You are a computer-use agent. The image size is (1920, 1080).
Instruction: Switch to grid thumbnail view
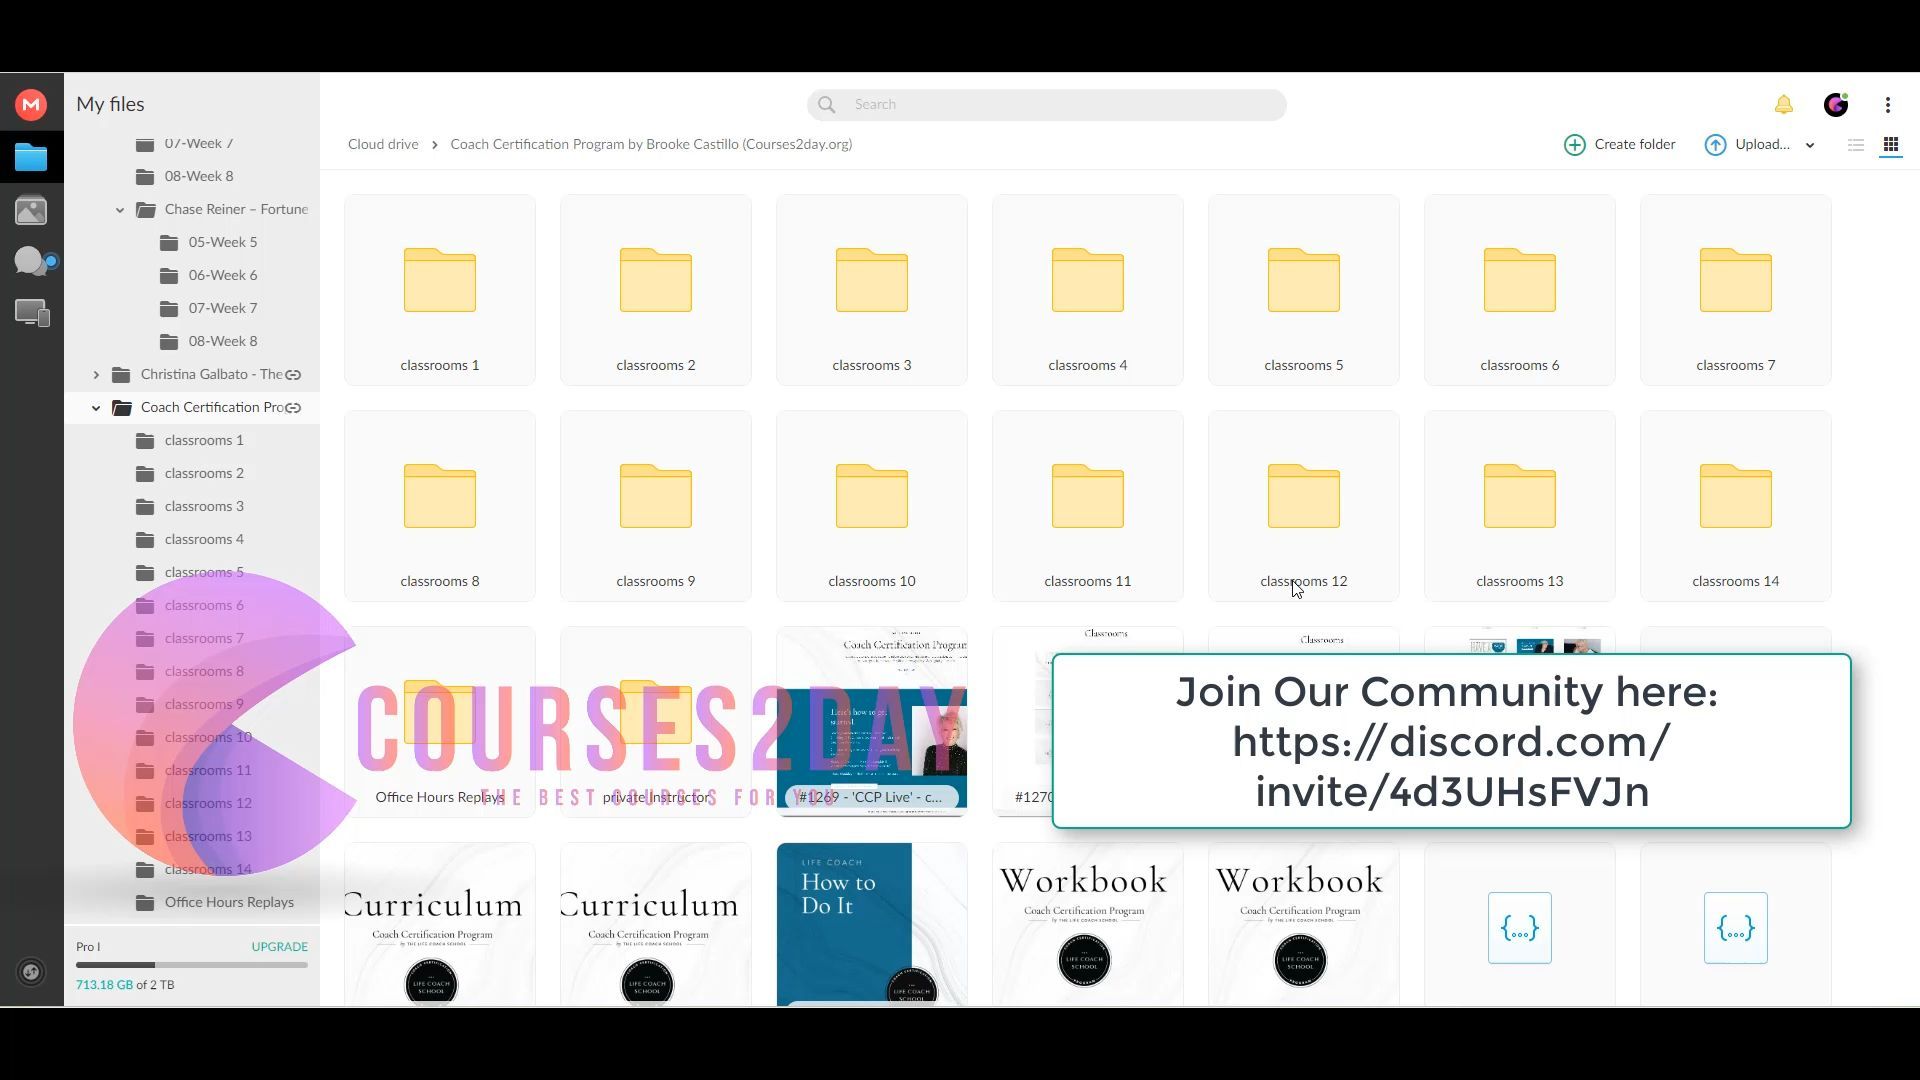[x=1891, y=145]
